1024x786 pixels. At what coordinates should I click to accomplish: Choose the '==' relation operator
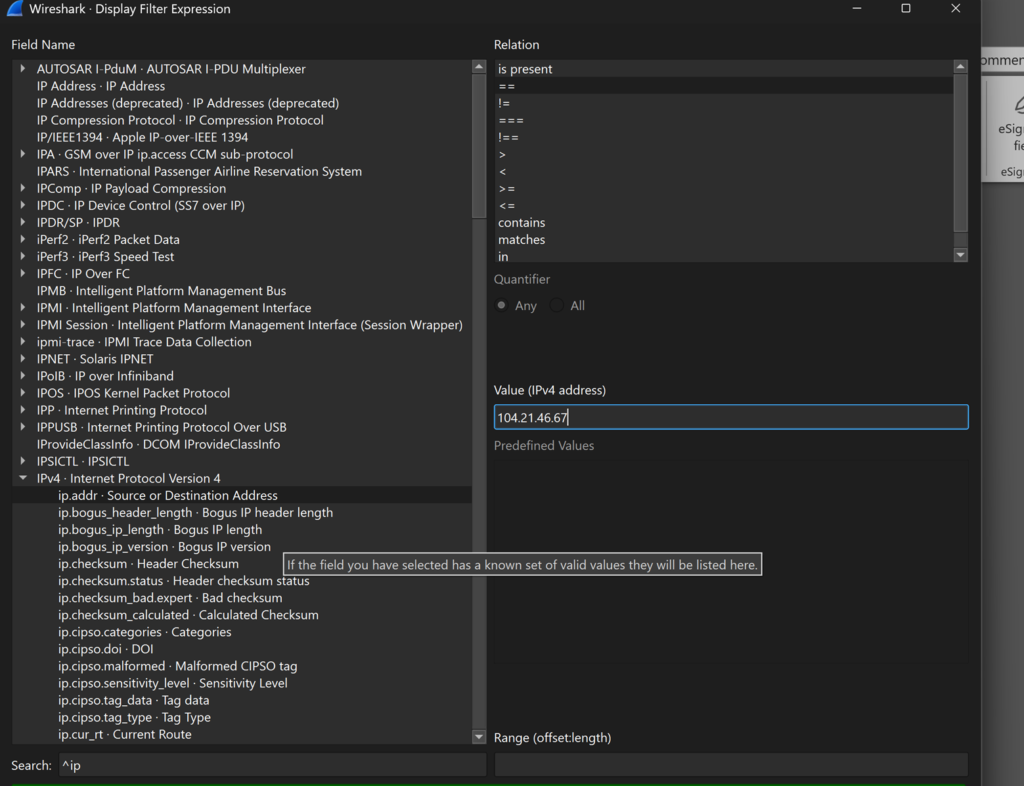(x=507, y=87)
